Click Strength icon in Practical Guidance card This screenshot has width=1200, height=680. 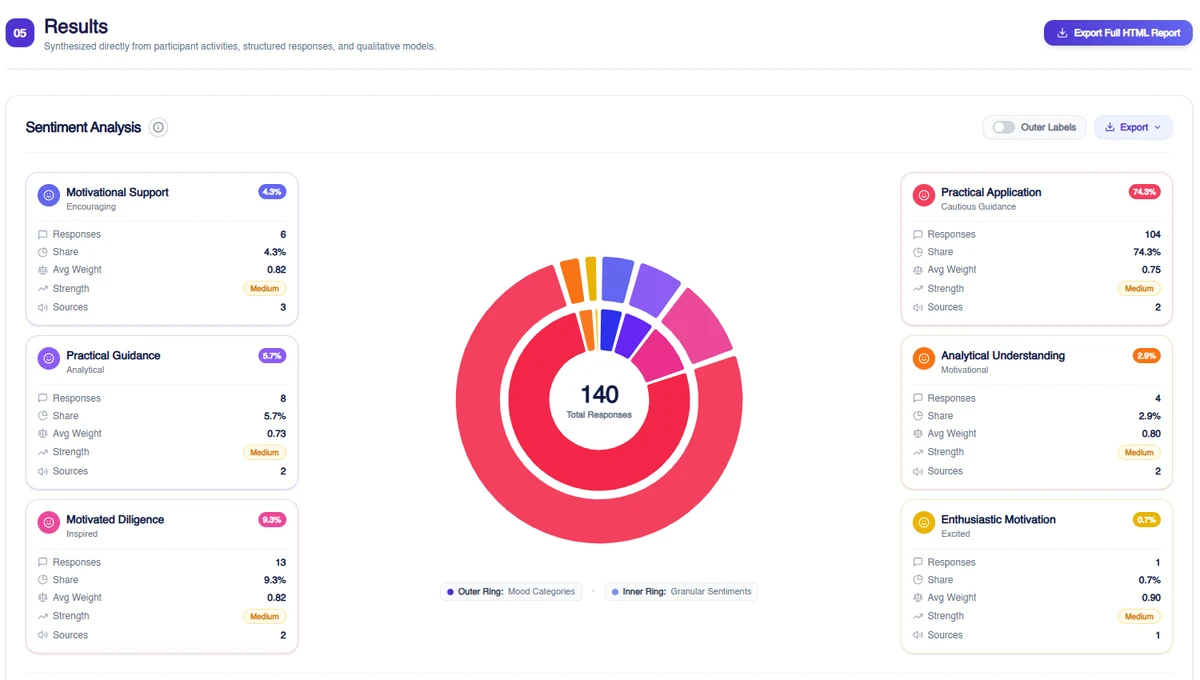[43, 452]
